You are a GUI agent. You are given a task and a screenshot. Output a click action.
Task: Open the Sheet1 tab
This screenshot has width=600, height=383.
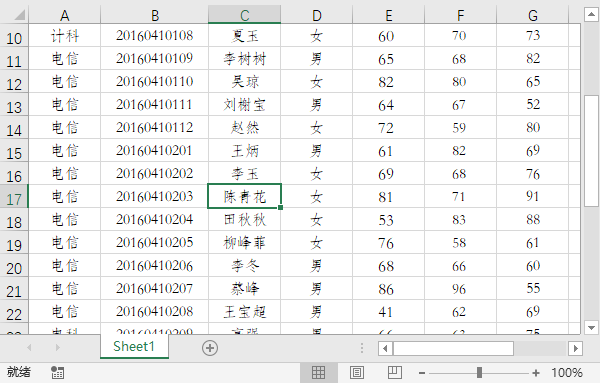tap(134, 347)
